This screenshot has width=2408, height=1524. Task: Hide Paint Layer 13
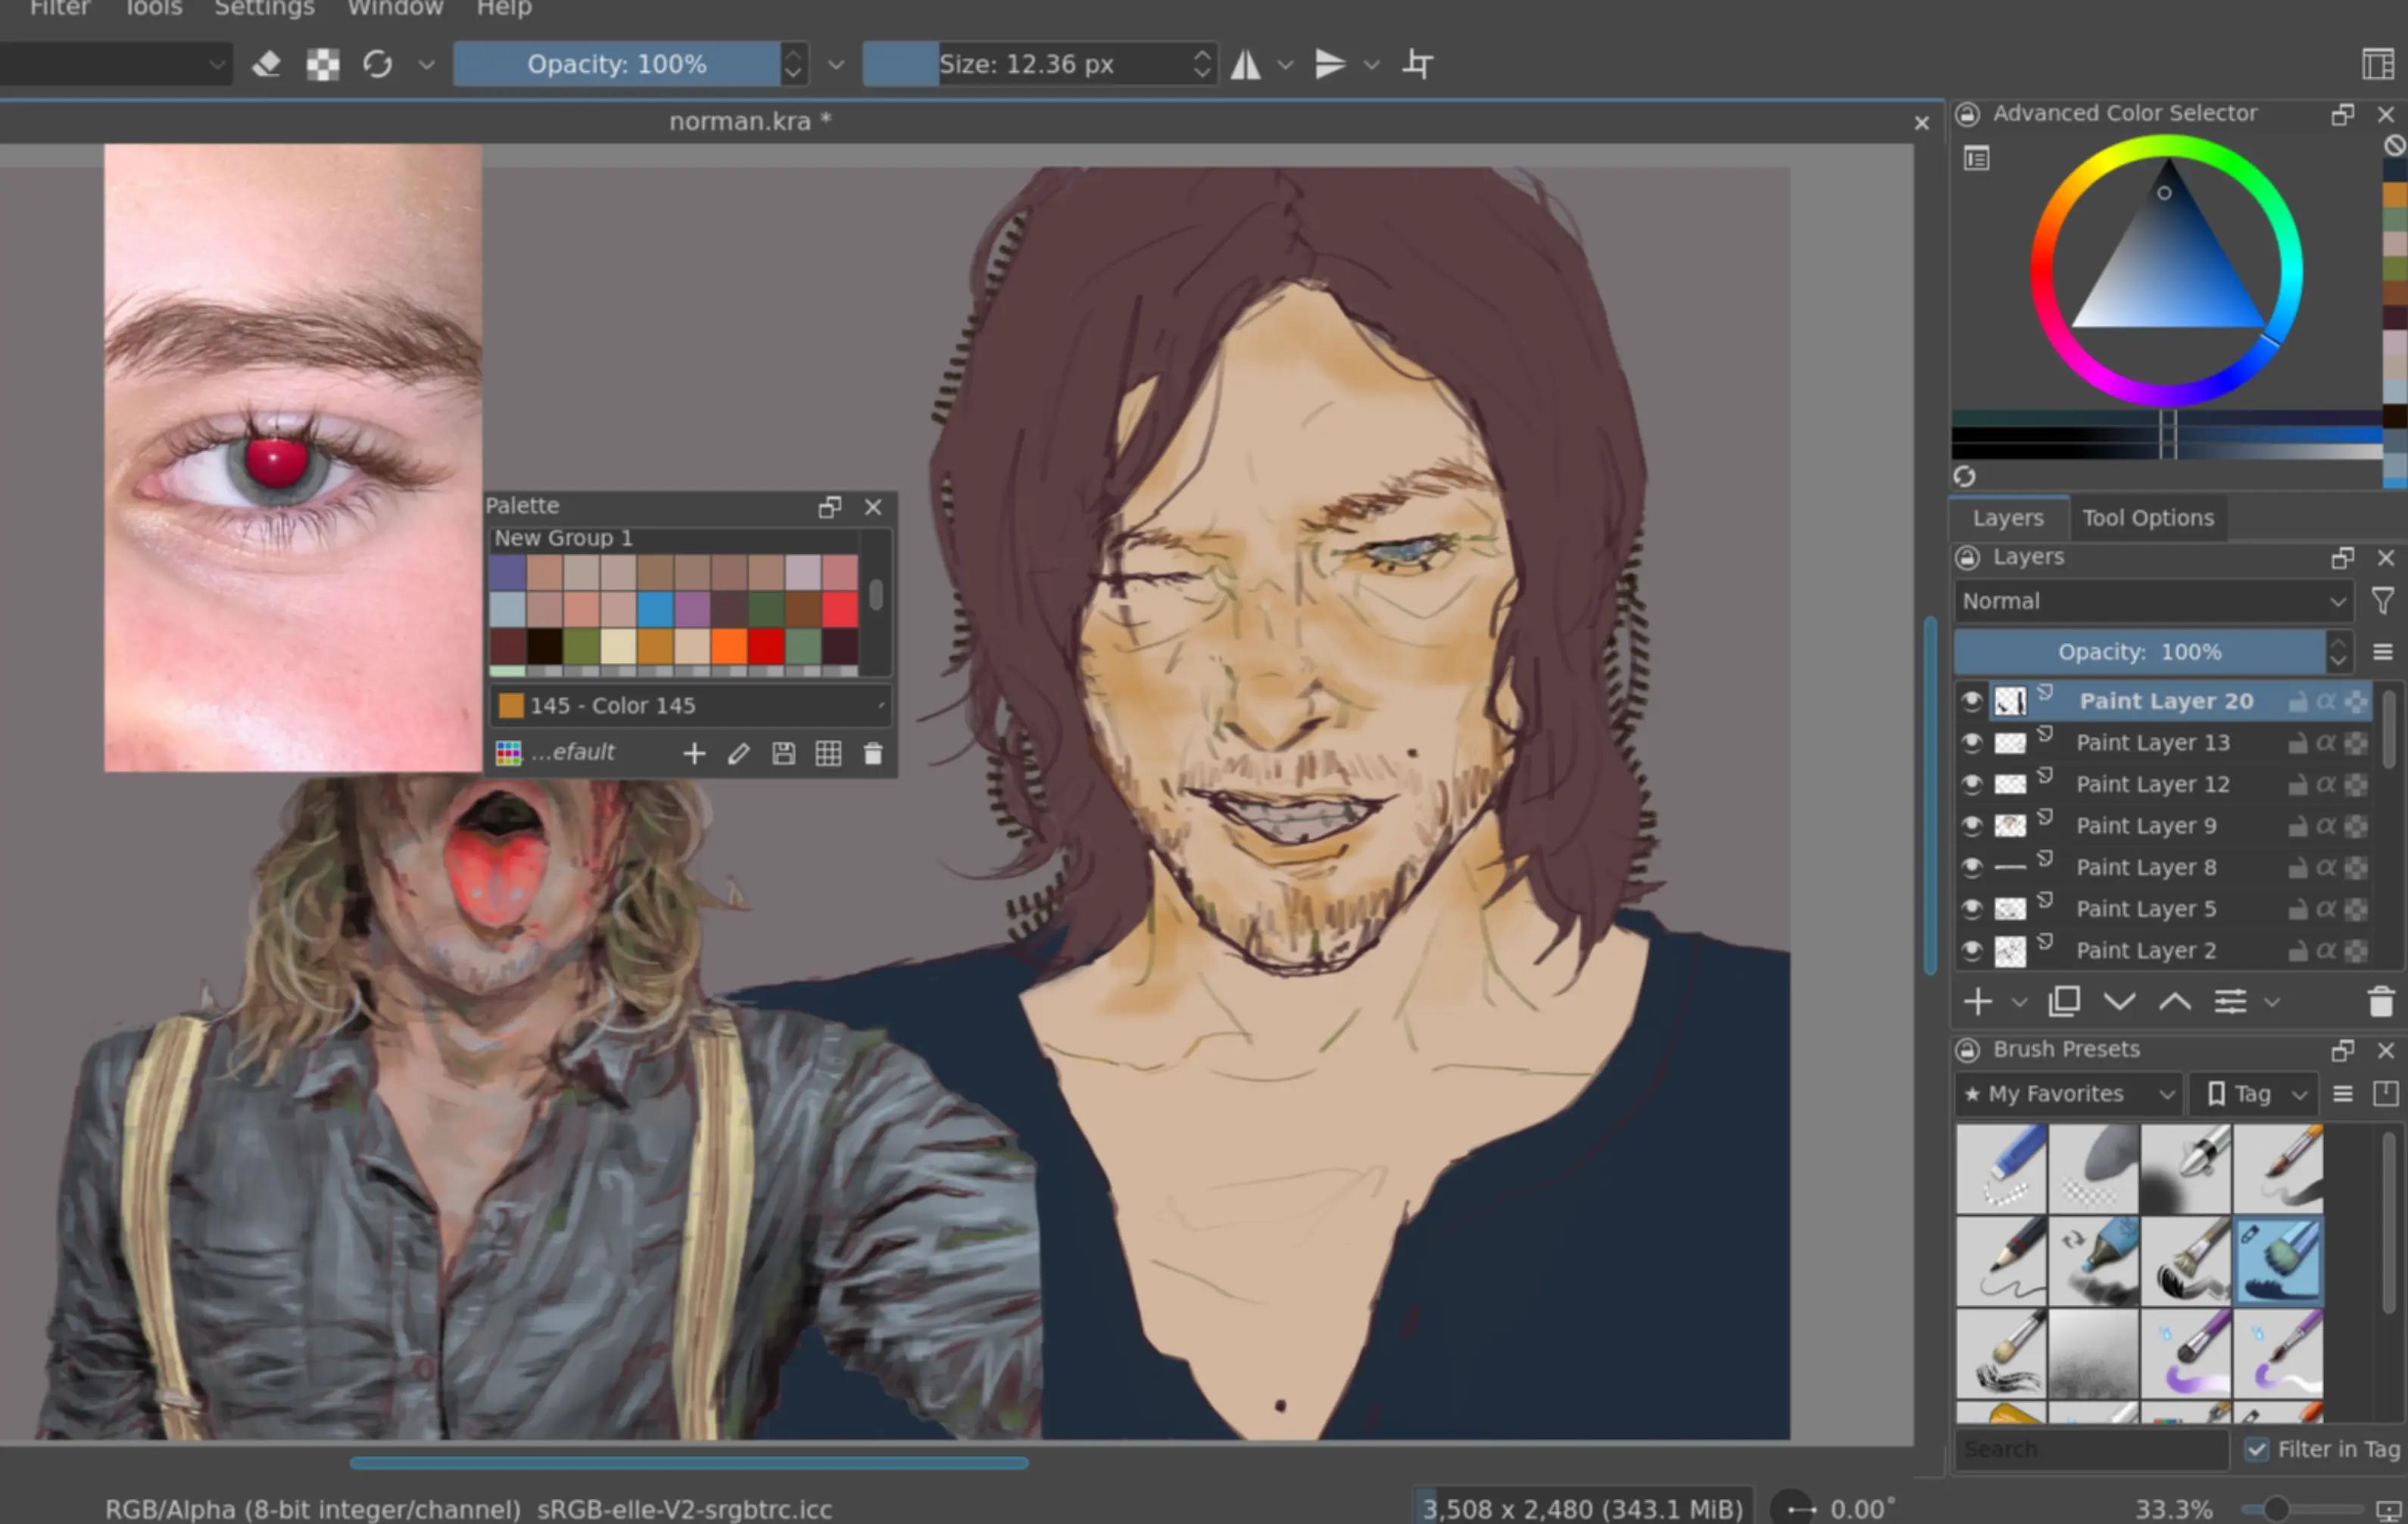[1971, 743]
